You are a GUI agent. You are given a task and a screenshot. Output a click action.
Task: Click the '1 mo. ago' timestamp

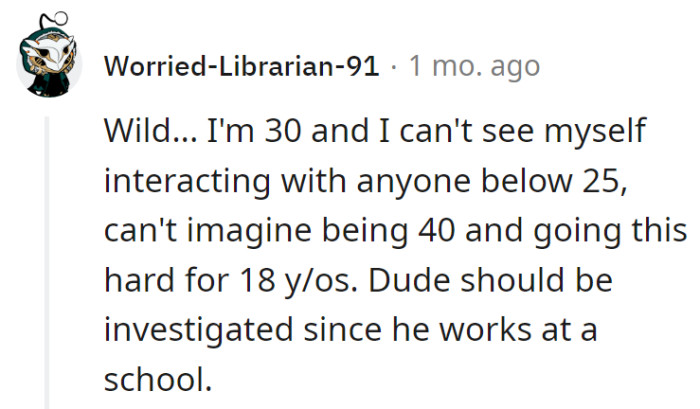[474, 67]
